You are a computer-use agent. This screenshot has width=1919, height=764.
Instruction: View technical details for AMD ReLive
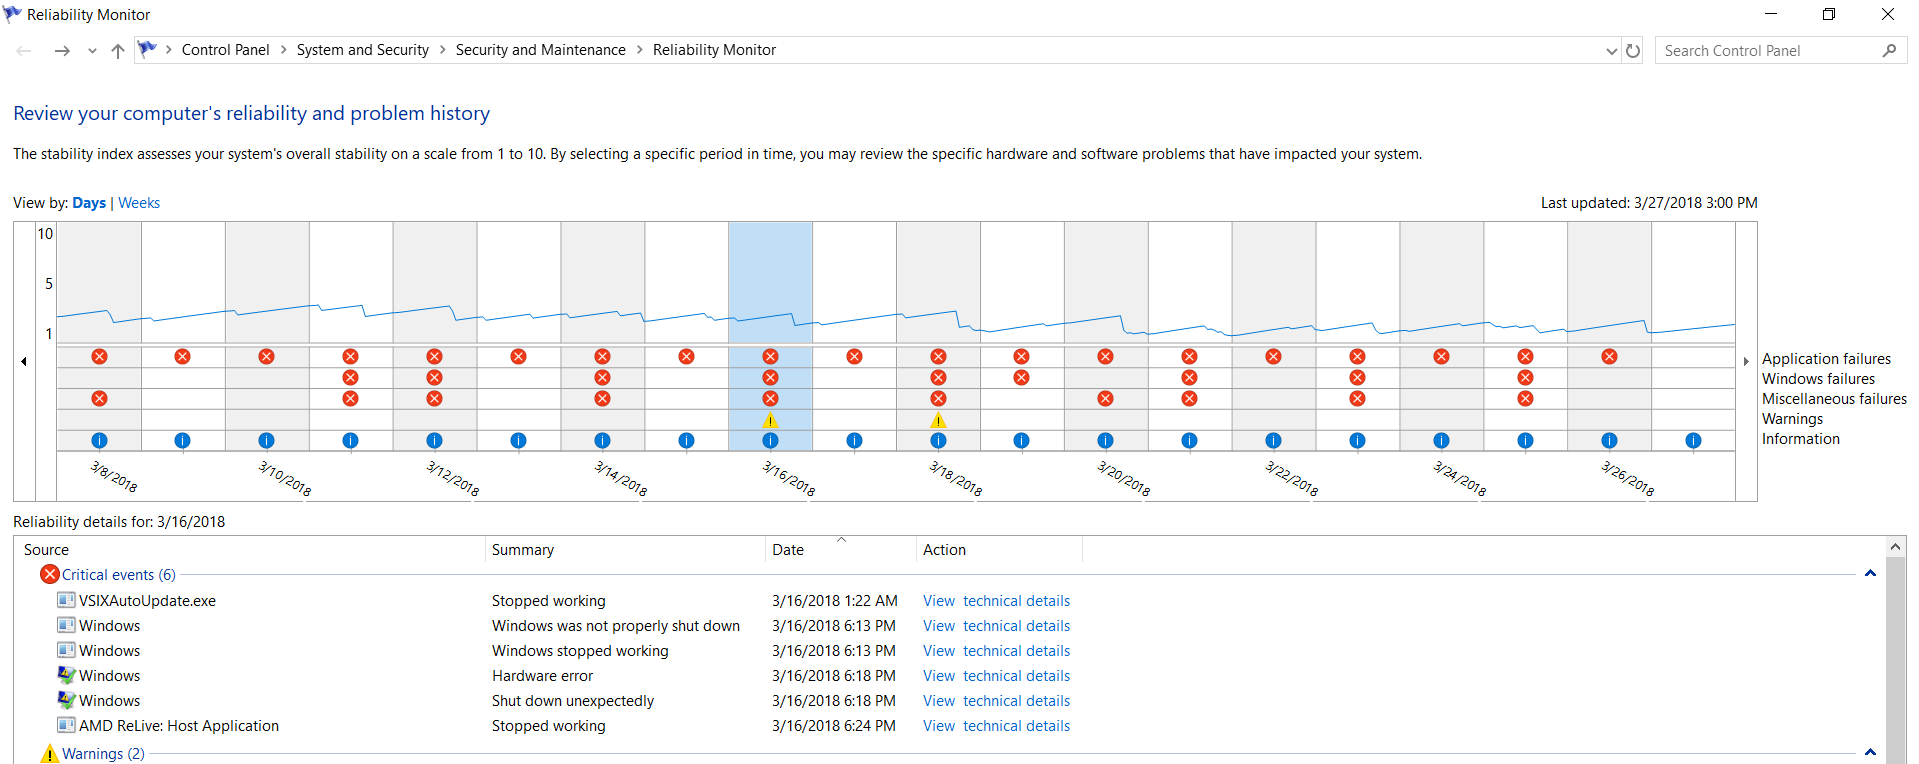(996, 725)
